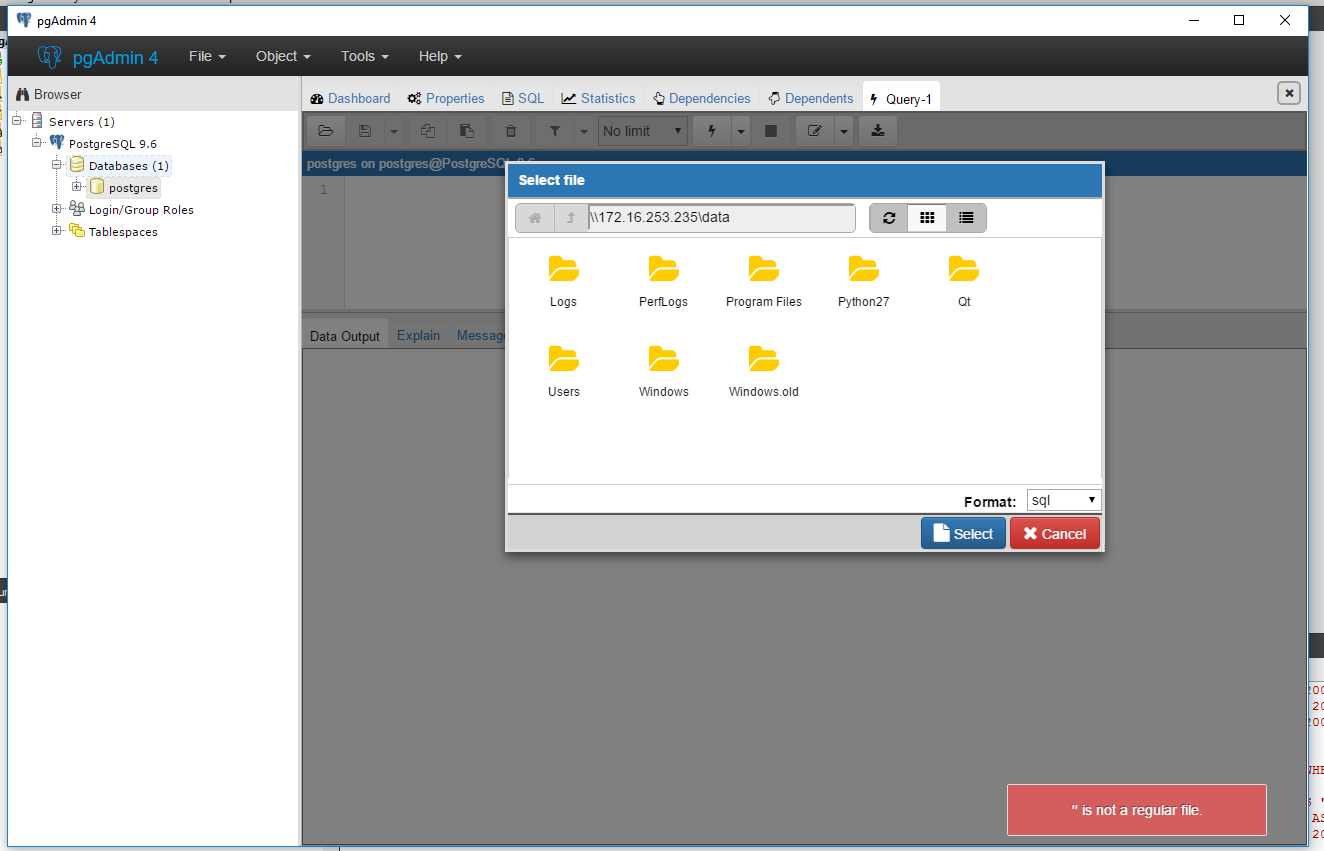Open the Format sql dropdown

click(x=1064, y=500)
